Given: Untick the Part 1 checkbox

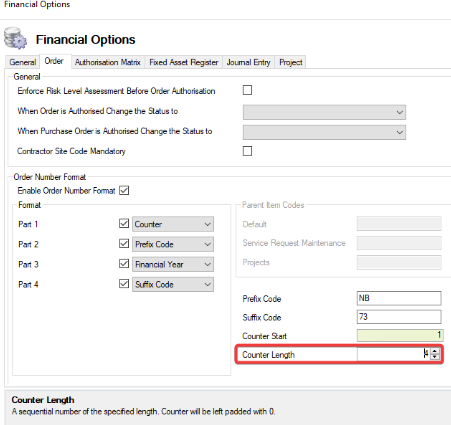Looking at the screenshot, I should point(124,223).
